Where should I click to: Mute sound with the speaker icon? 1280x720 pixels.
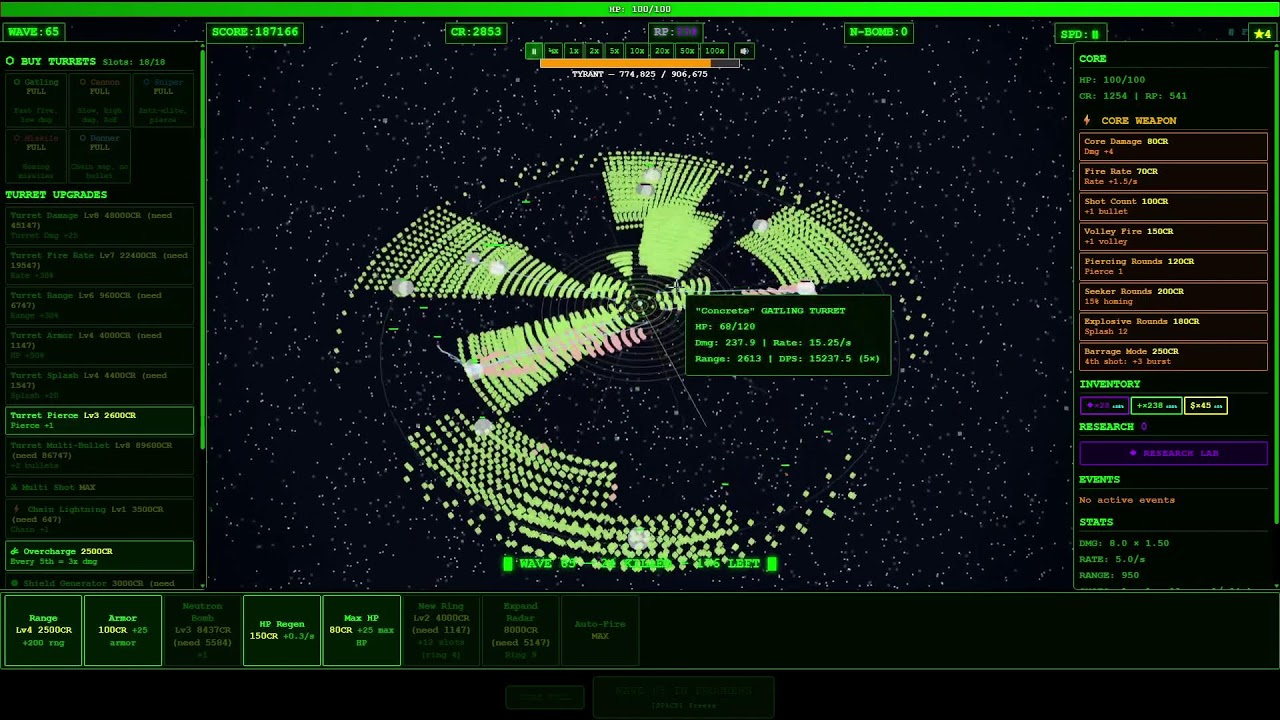[x=744, y=51]
